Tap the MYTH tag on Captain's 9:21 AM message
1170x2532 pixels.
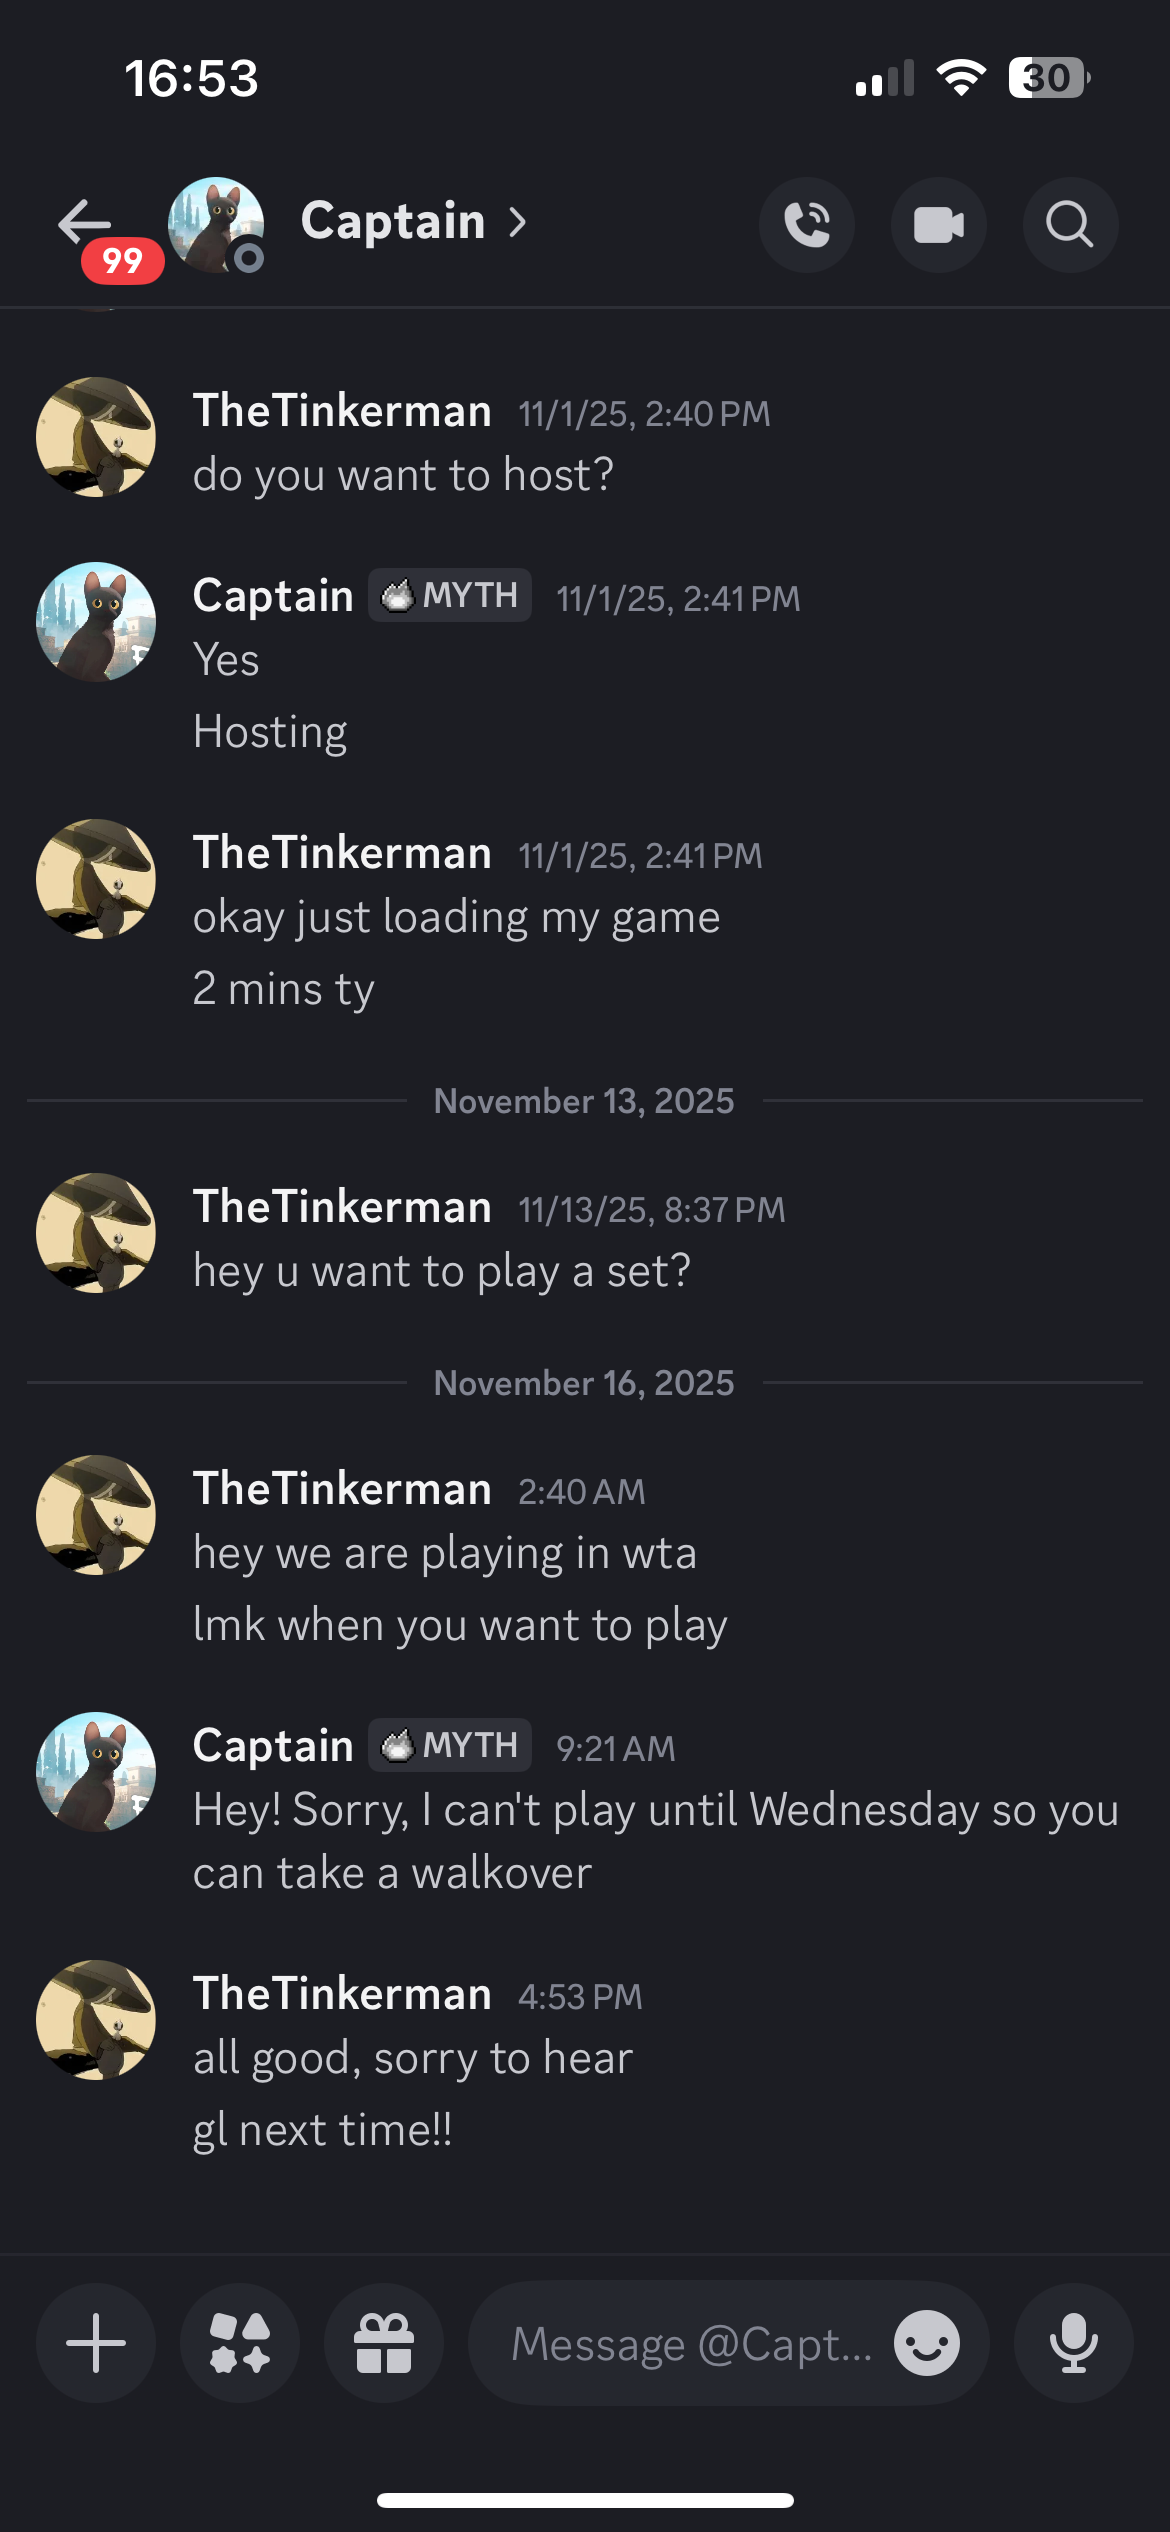pos(450,1745)
